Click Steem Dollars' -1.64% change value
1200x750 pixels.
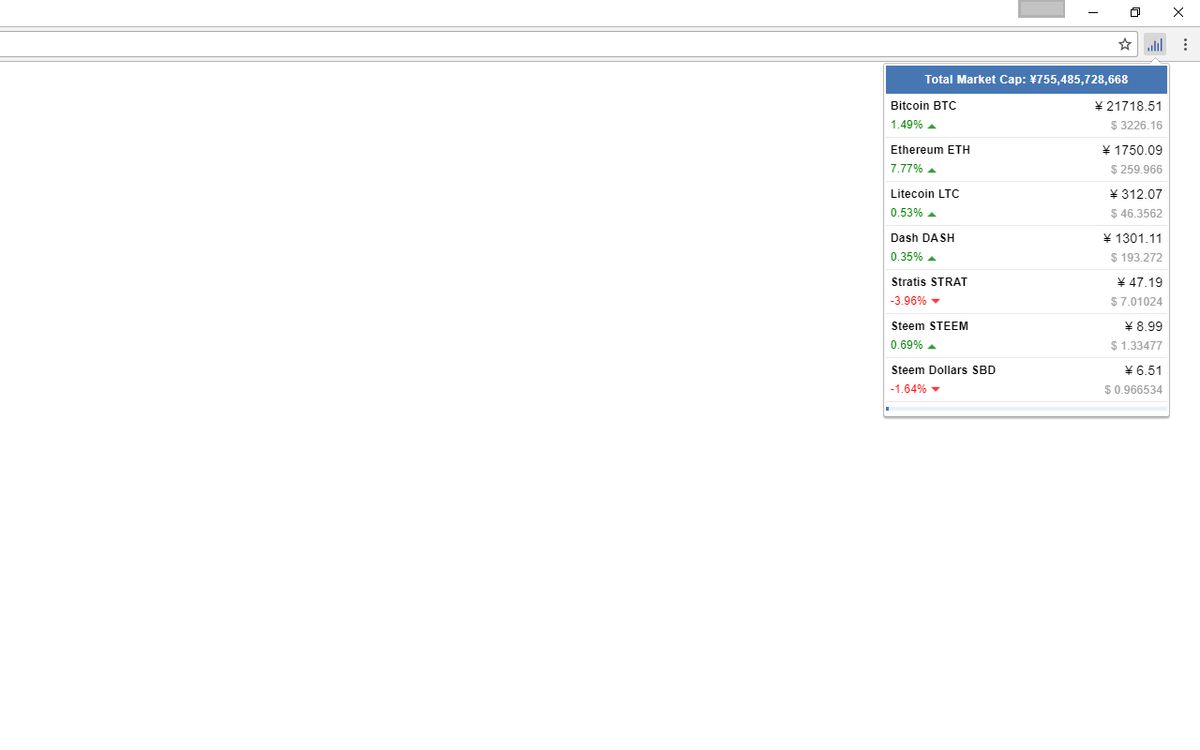point(908,389)
